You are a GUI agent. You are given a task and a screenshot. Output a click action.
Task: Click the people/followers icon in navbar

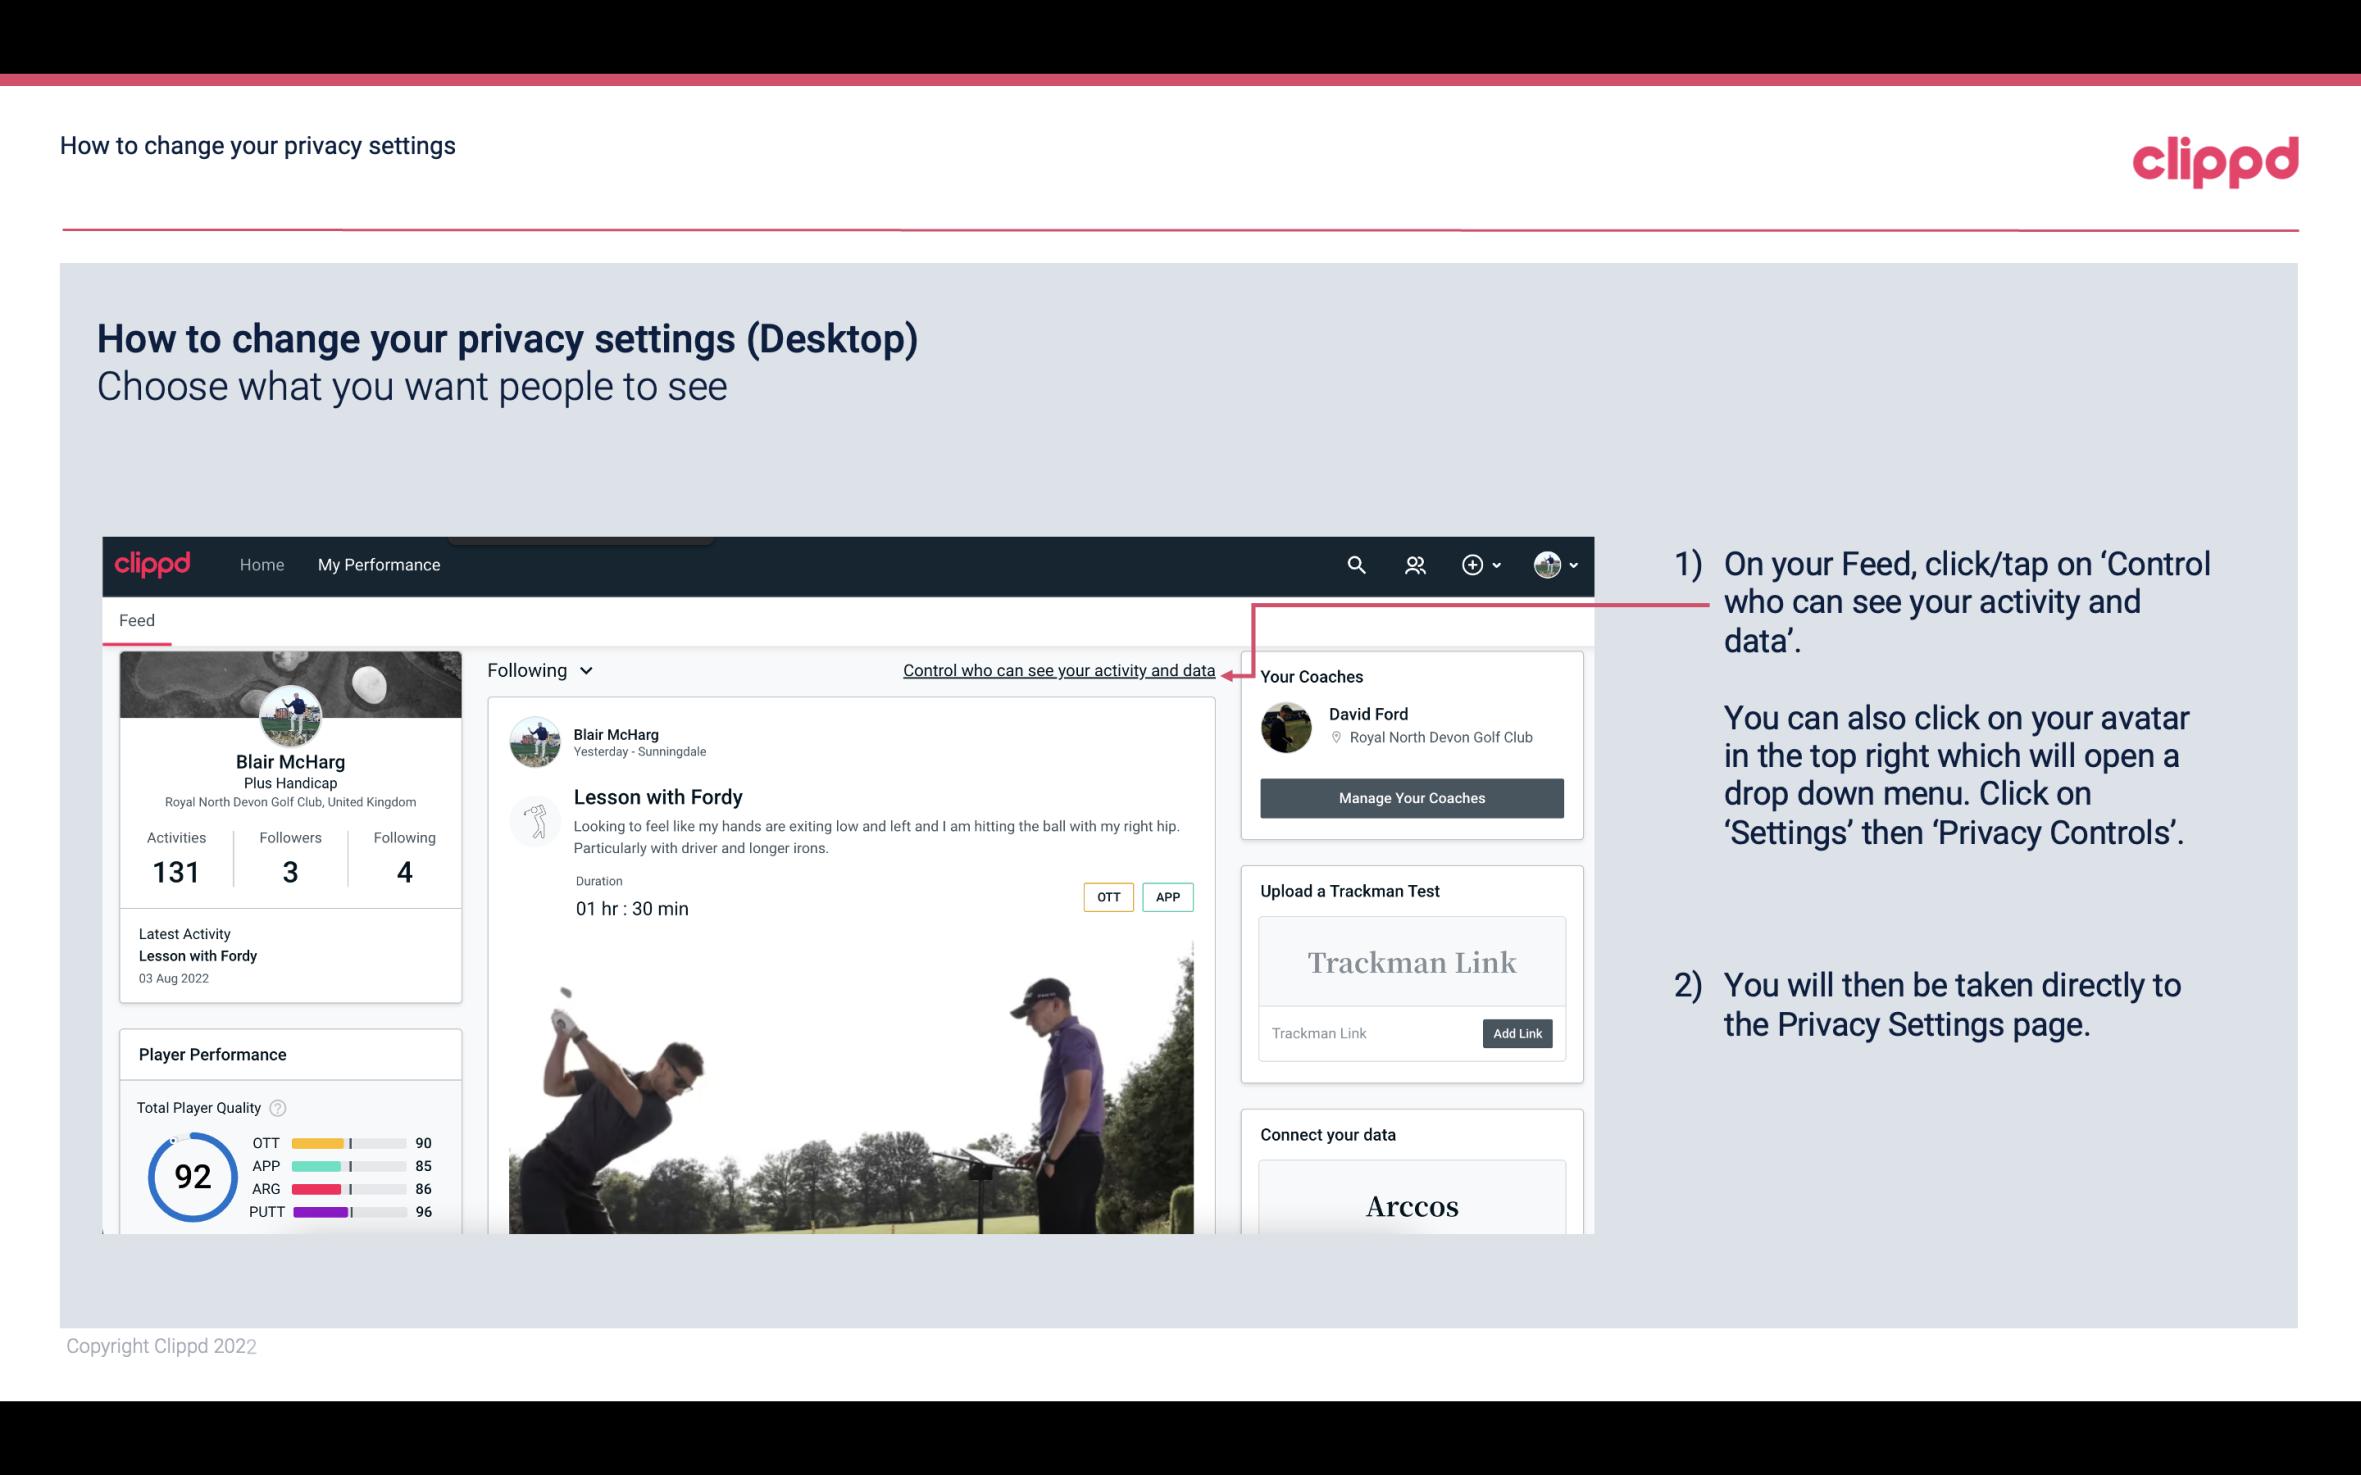(x=1415, y=564)
